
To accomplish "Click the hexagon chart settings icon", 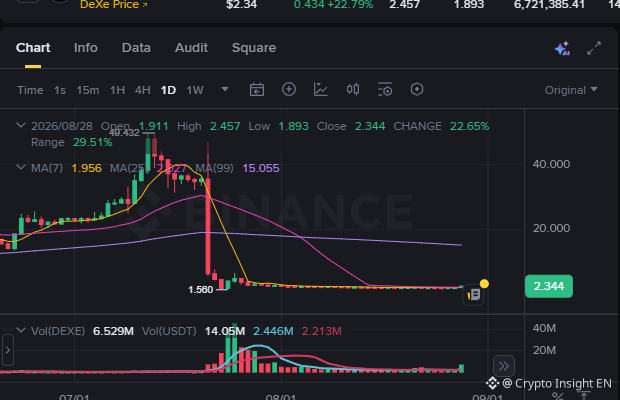I will [417, 89].
